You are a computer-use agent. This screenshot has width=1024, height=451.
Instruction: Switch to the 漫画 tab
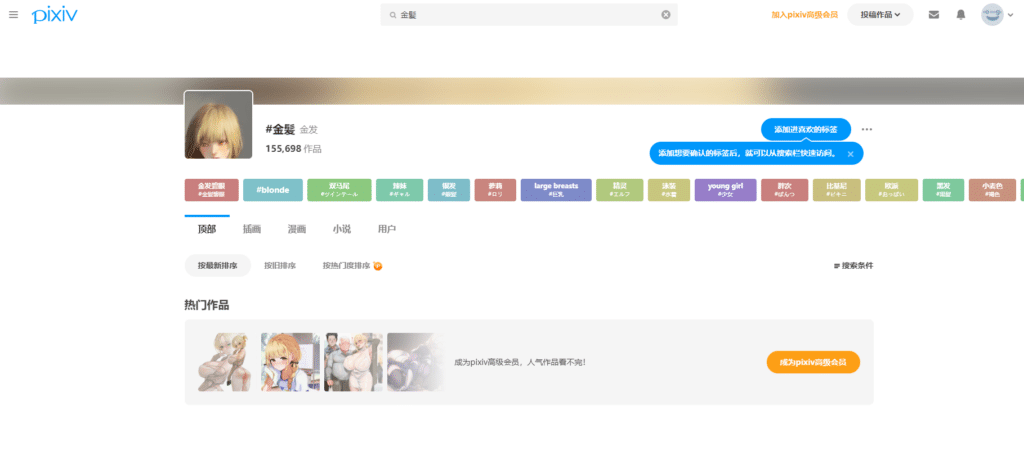point(297,229)
